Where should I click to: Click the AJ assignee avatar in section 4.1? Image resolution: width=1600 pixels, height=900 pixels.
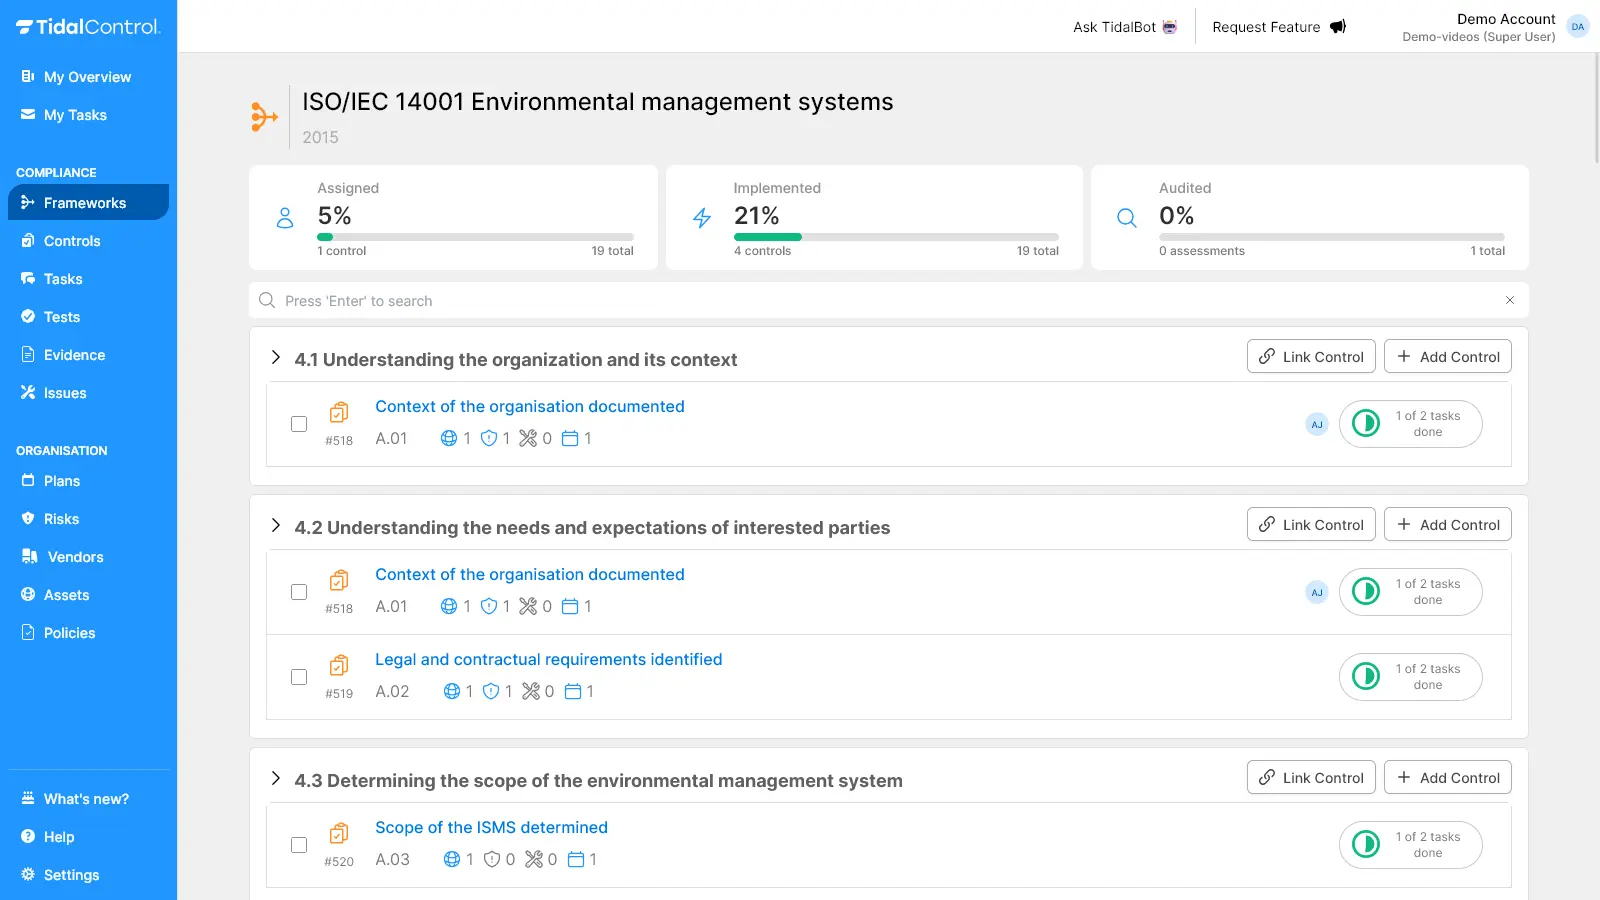pos(1317,424)
